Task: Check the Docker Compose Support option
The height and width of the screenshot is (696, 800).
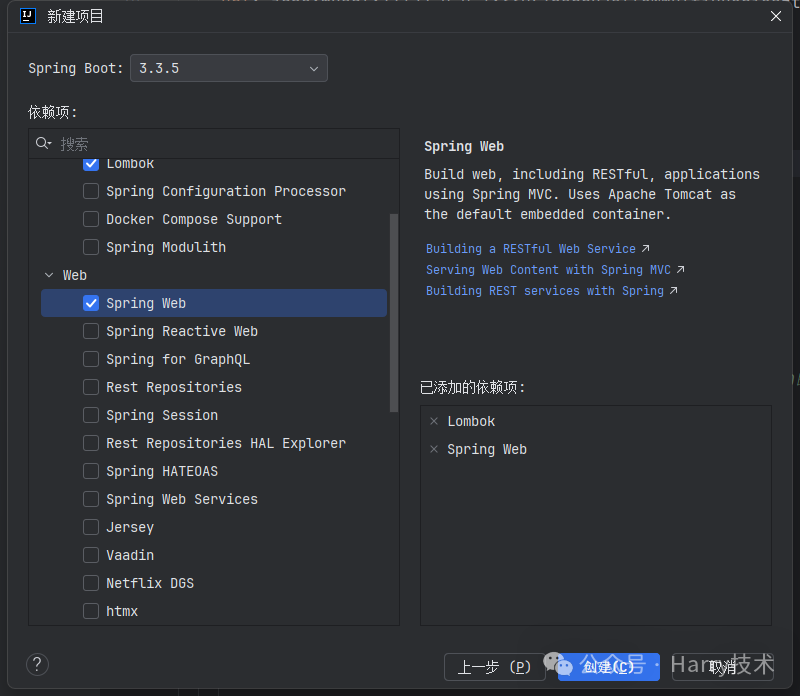Action: point(91,219)
